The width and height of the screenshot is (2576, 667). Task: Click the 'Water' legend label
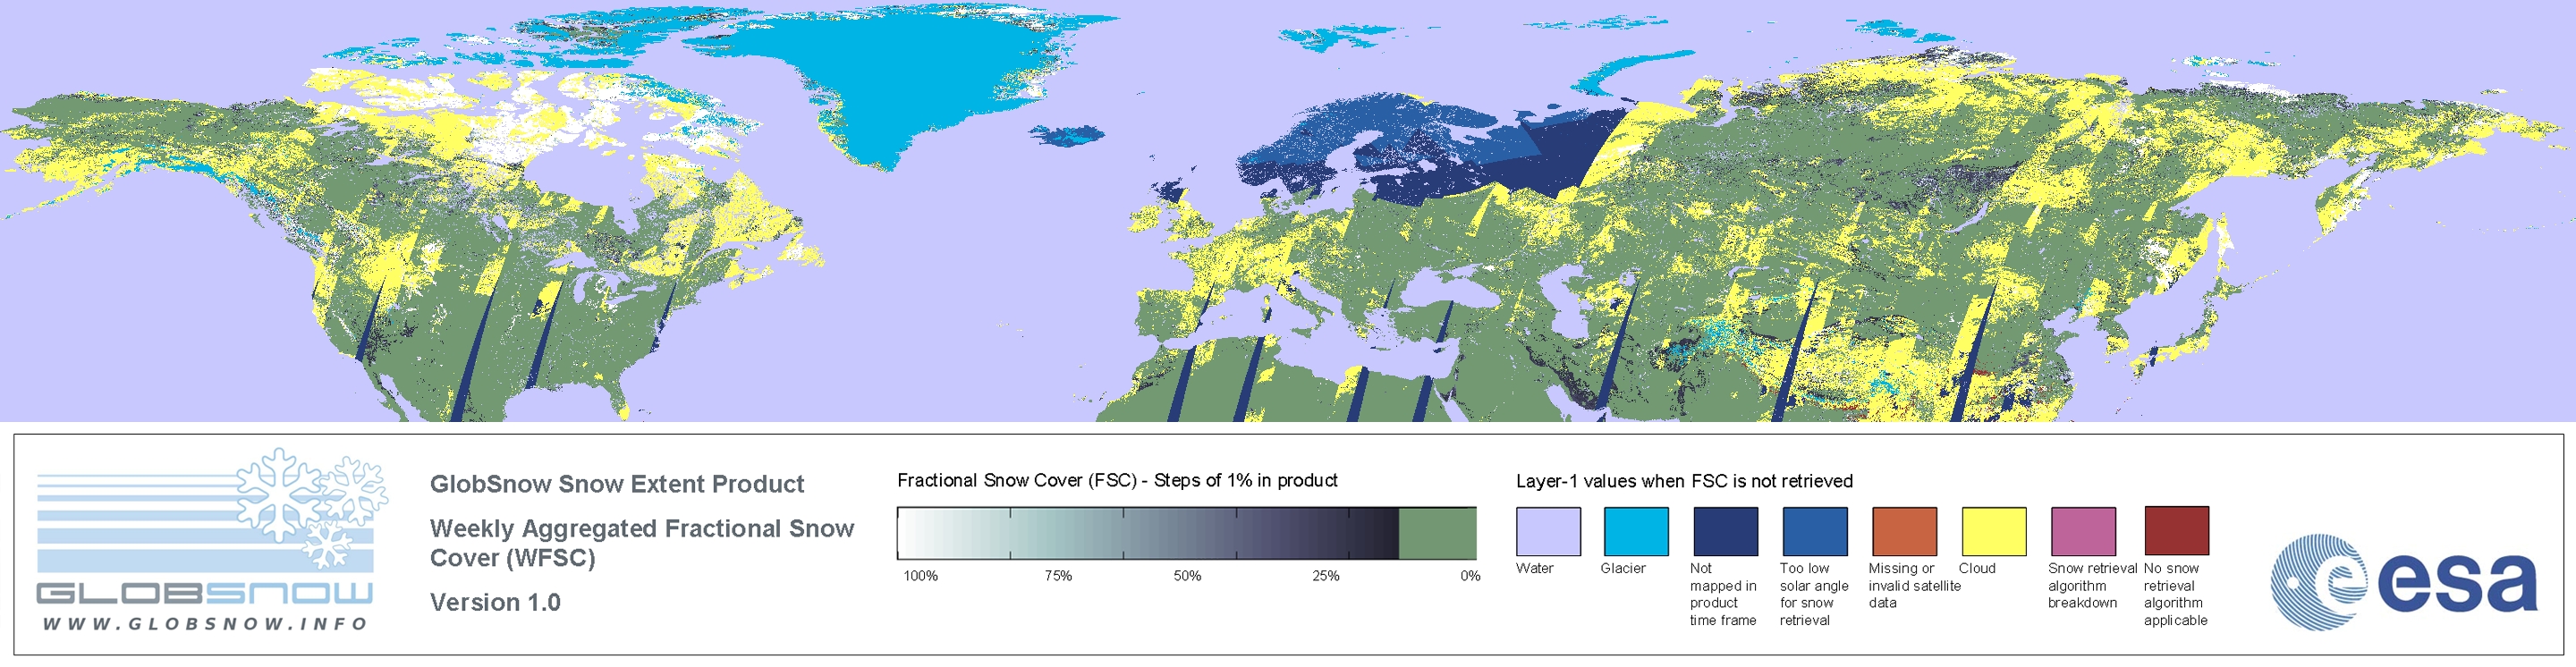pos(1535,568)
